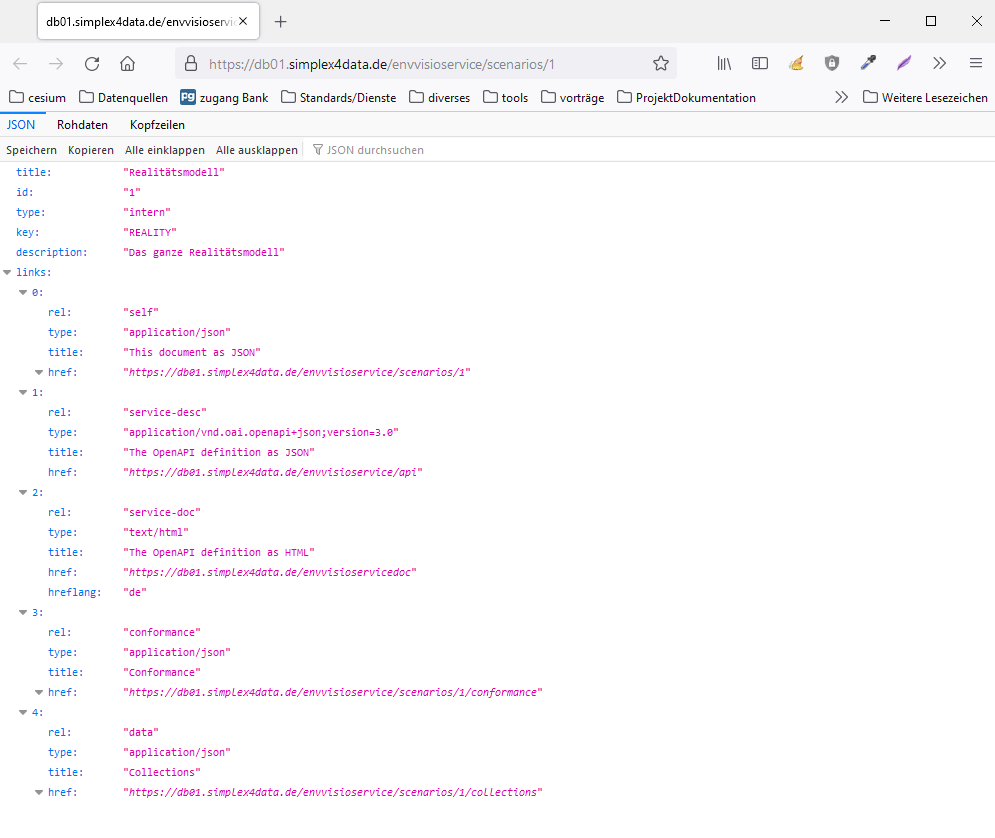
Task: Show more bookmarks toolbar overflow chevron
Action: (841, 98)
